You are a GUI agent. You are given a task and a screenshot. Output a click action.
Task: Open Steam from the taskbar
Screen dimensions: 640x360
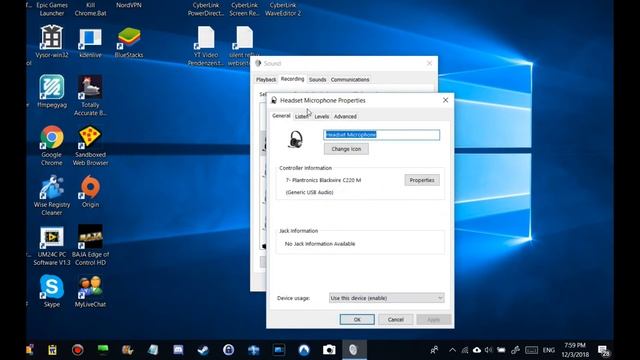click(x=203, y=350)
